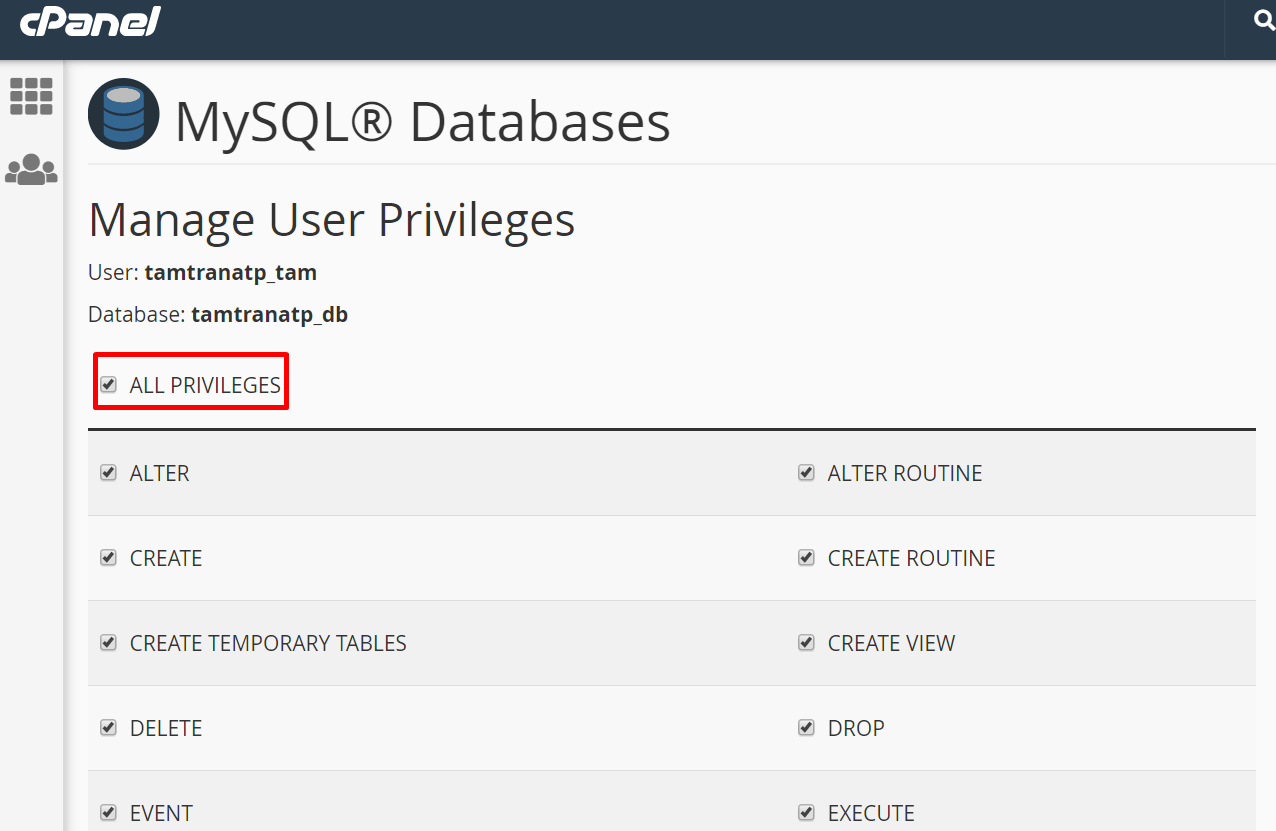This screenshot has height=831, width=1276.
Task: Uncheck the ALTER ROUTINE privilege
Action: 806,473
